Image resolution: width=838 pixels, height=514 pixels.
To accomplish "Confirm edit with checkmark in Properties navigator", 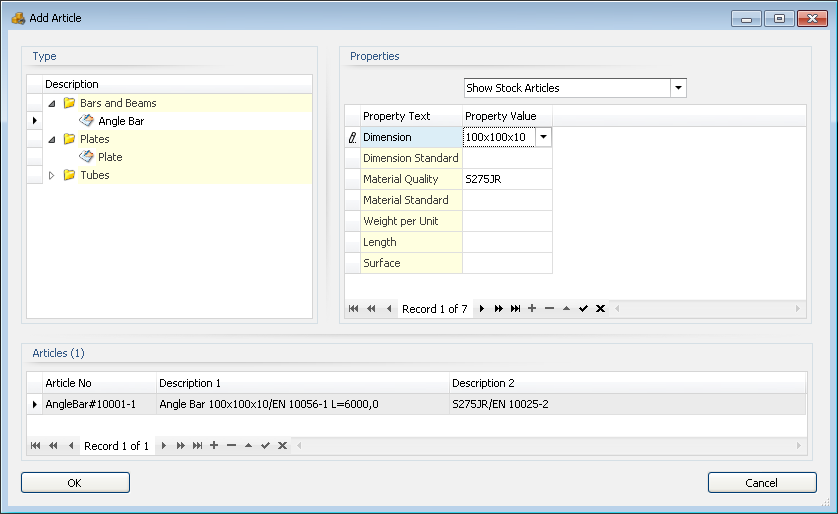I will pyautogui.click(x=583, y=309).
